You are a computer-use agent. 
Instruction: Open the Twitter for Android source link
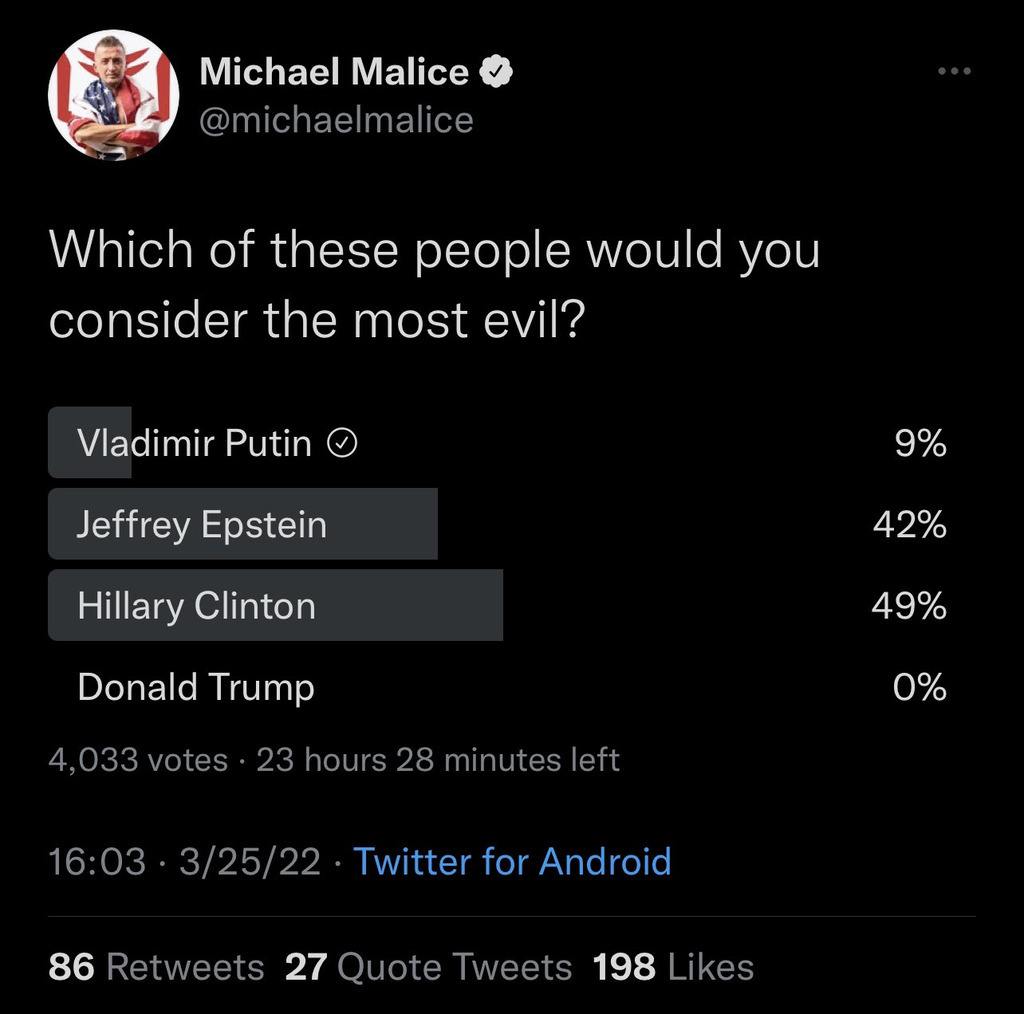[512, 862]
